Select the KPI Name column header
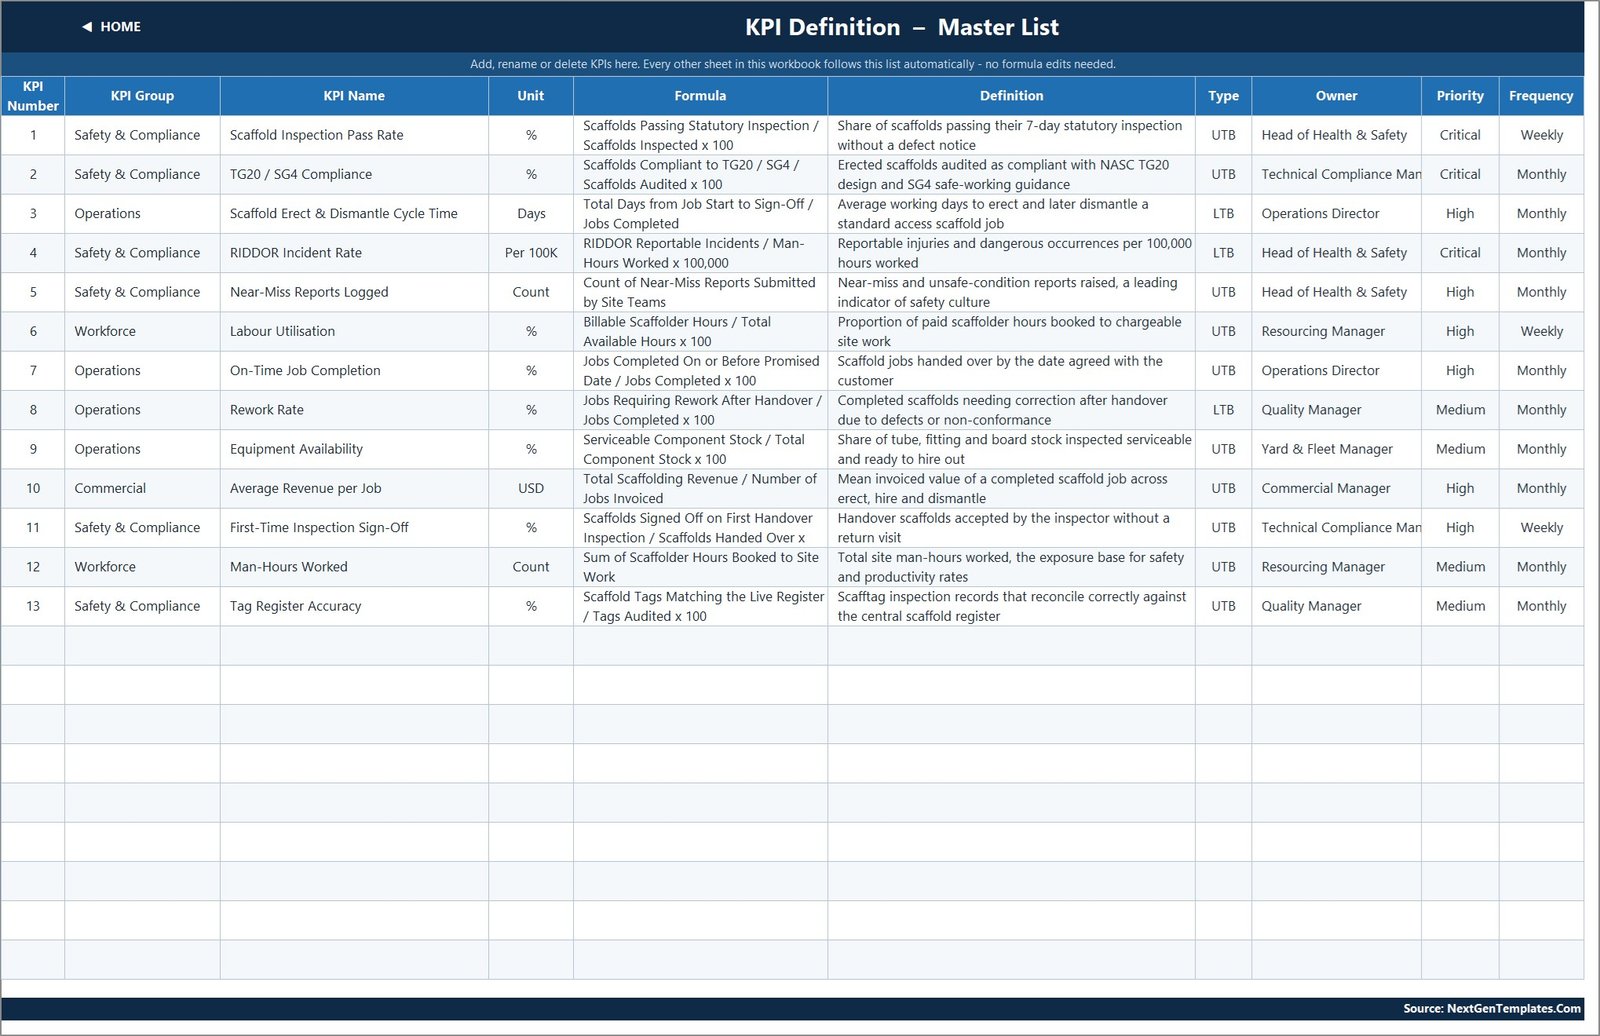This screenshot has height=1036, width=1600. (x=354, y=96)
